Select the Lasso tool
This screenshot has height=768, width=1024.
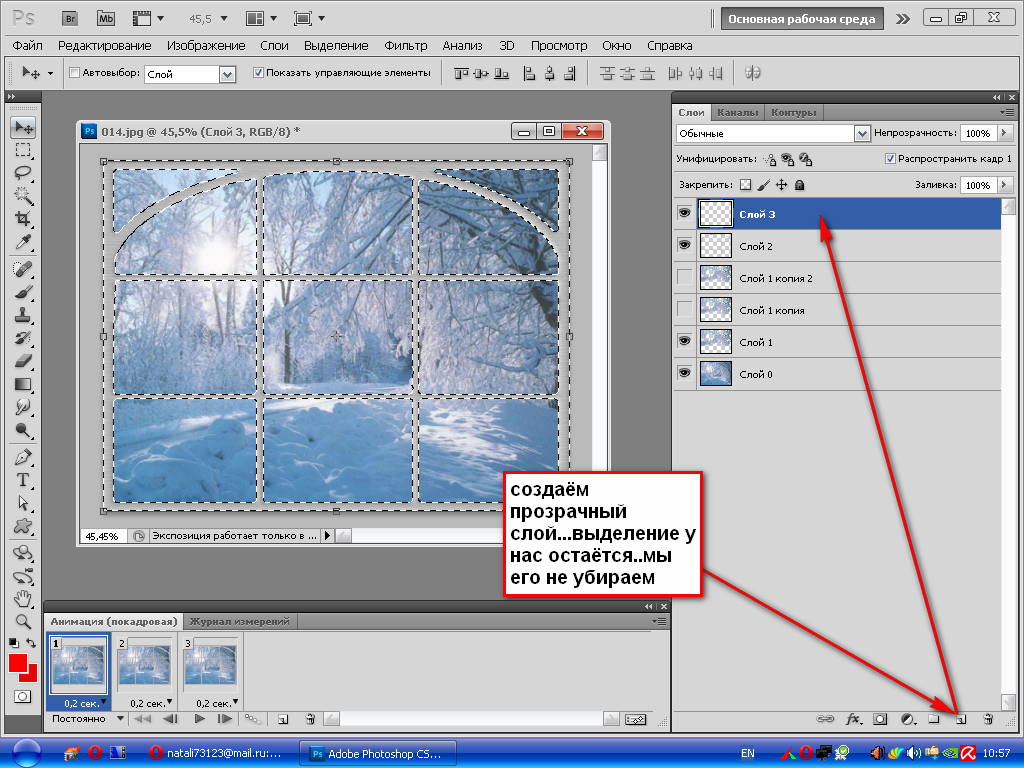pos(24,173)
